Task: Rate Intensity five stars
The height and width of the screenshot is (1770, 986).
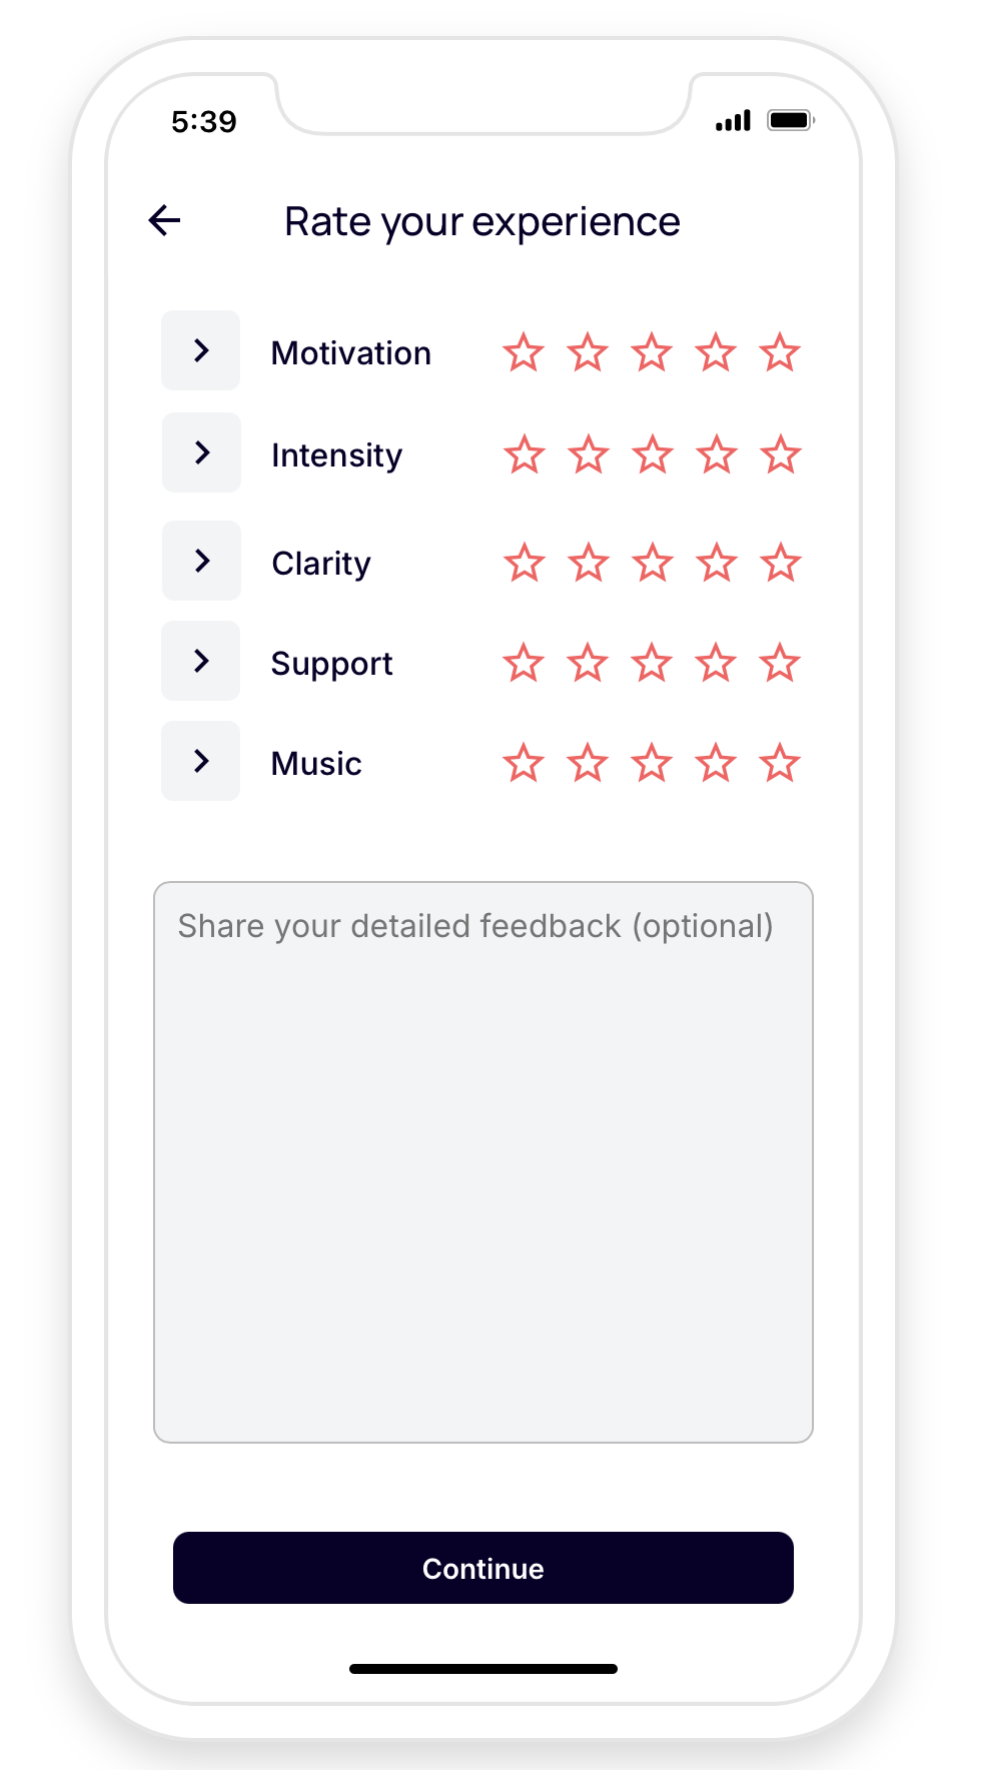Action: (780, 455)
